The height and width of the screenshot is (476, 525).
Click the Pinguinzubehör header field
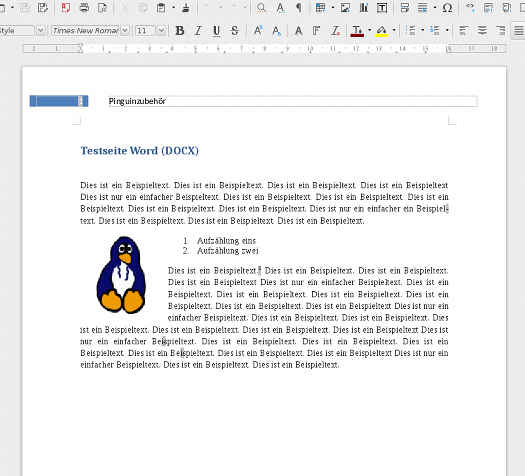coord(293,101)
